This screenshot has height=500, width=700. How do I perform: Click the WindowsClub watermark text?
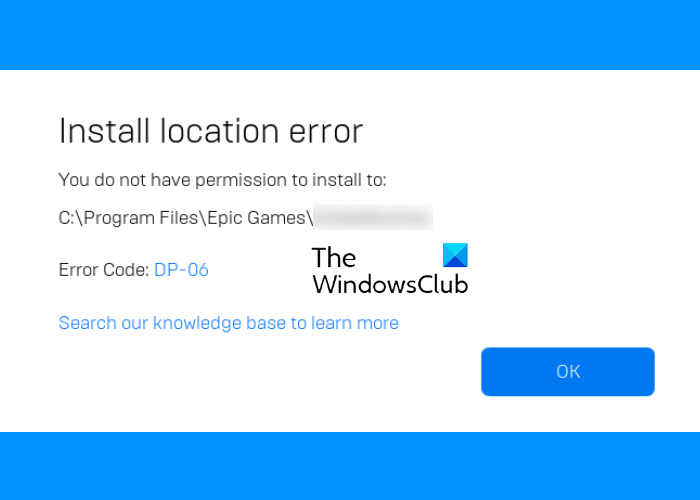coord(390,284)
